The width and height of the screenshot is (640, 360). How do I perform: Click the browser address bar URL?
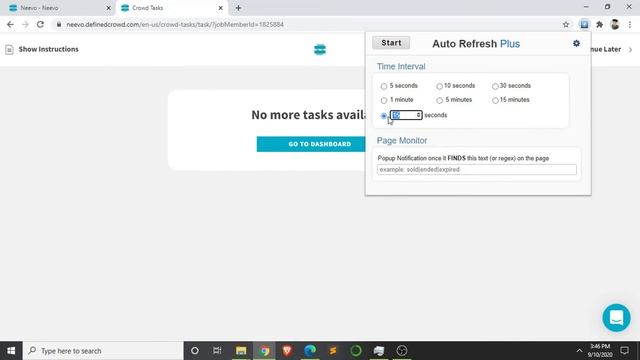pos(175,24)
